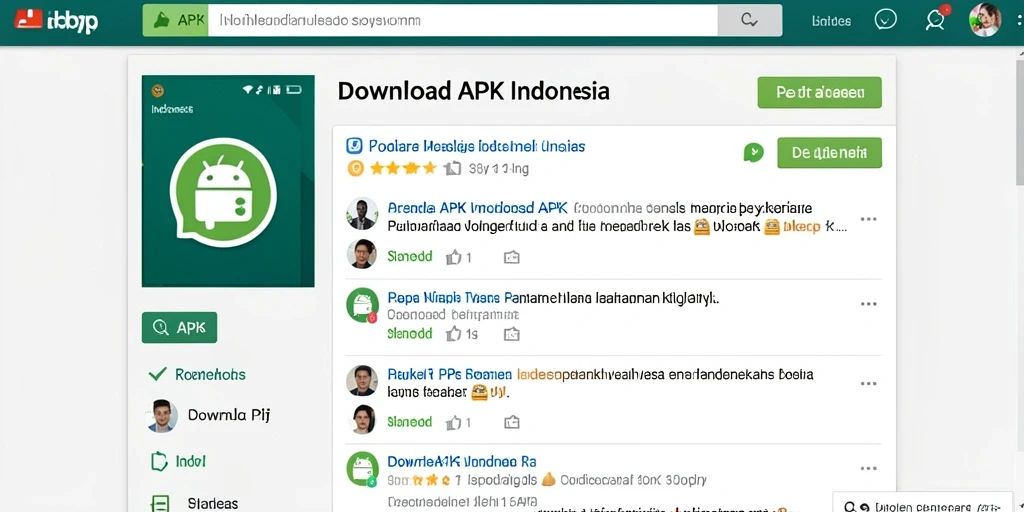1024x512 pixels.
Task: Open more options for 'Rapa Nirapia' post
Action: click(868, 304)
